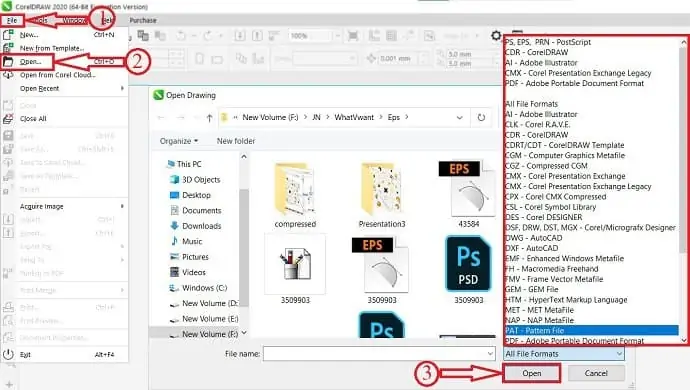Screen dimensions: 690x390
Task: Select Videos in navigation tree
Action: point(188,272)
